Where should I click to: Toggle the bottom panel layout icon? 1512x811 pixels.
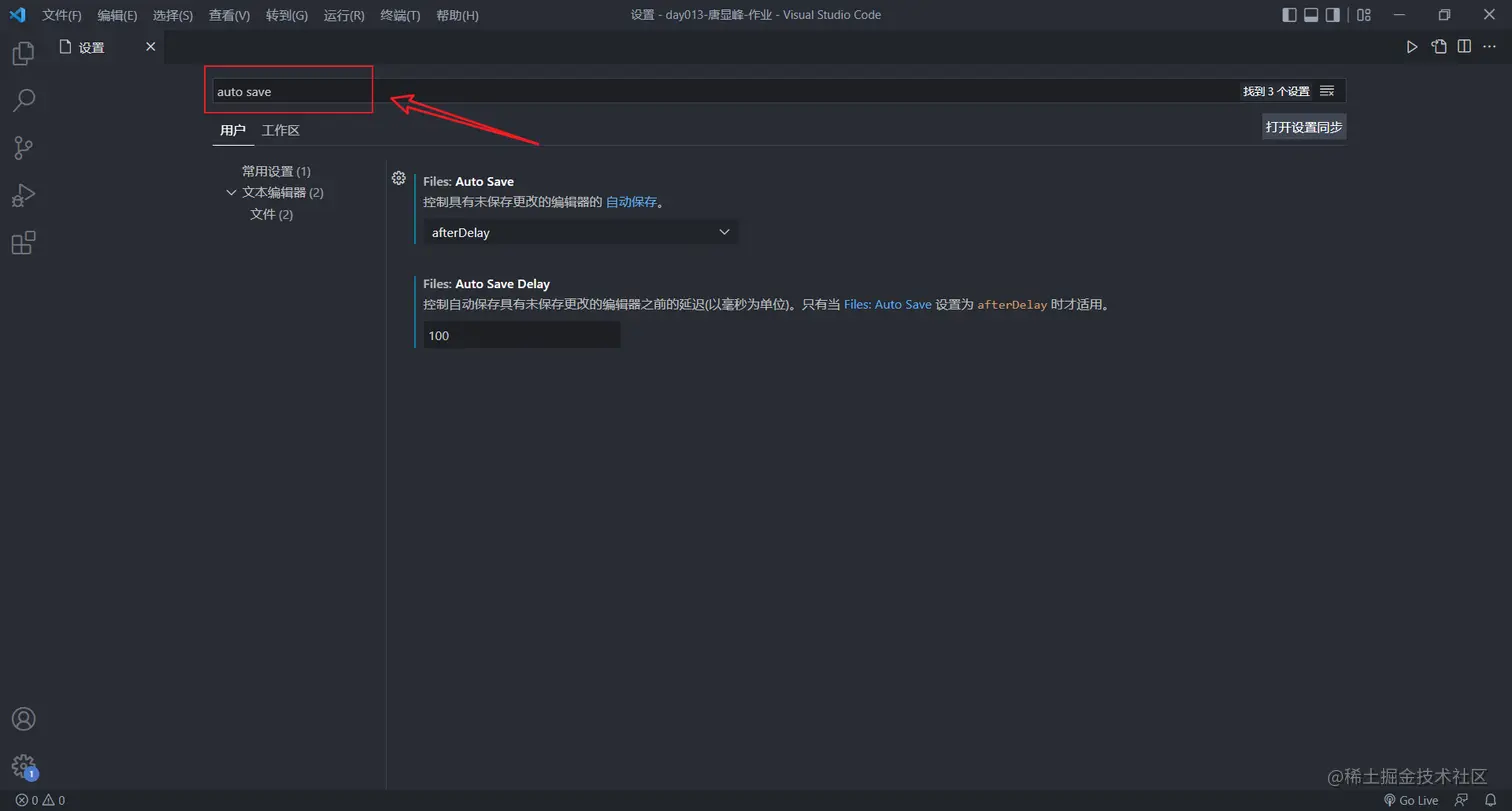tap(1311, 15)
